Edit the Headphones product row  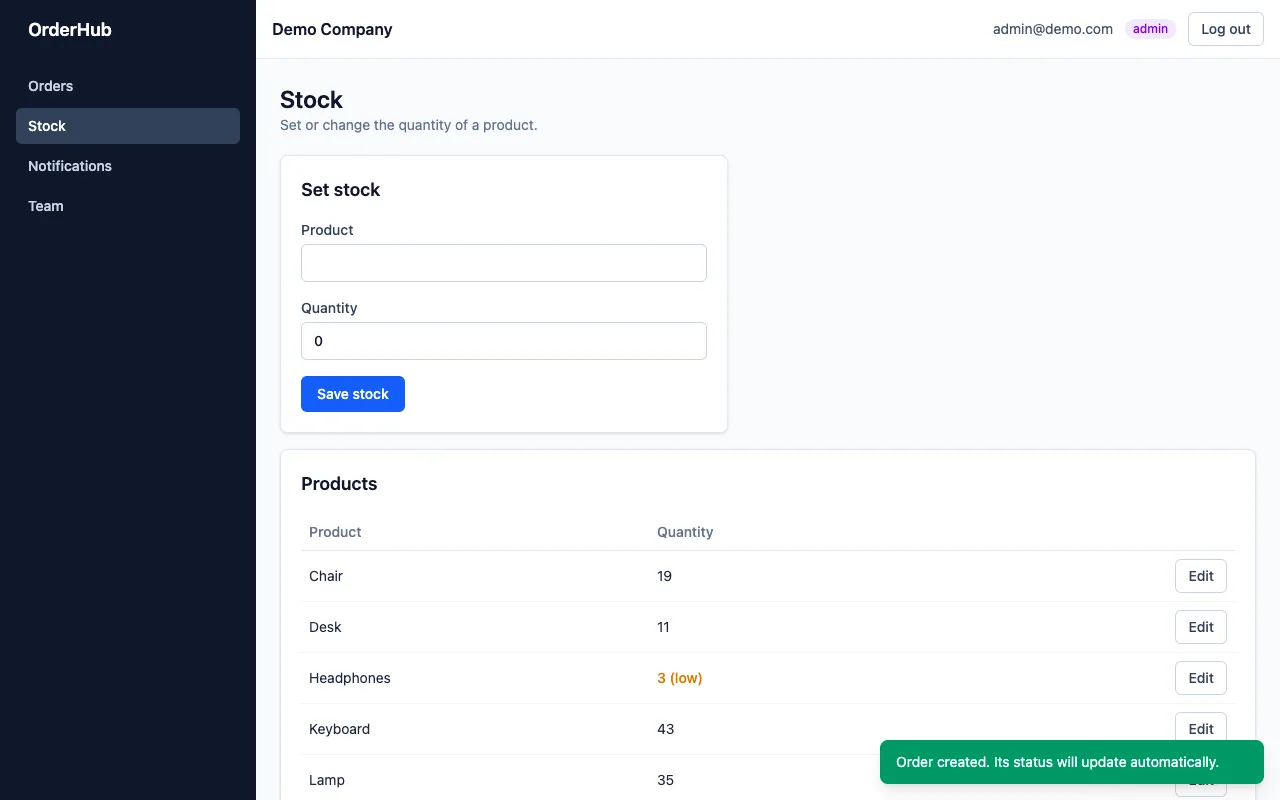click(1200, 678)
